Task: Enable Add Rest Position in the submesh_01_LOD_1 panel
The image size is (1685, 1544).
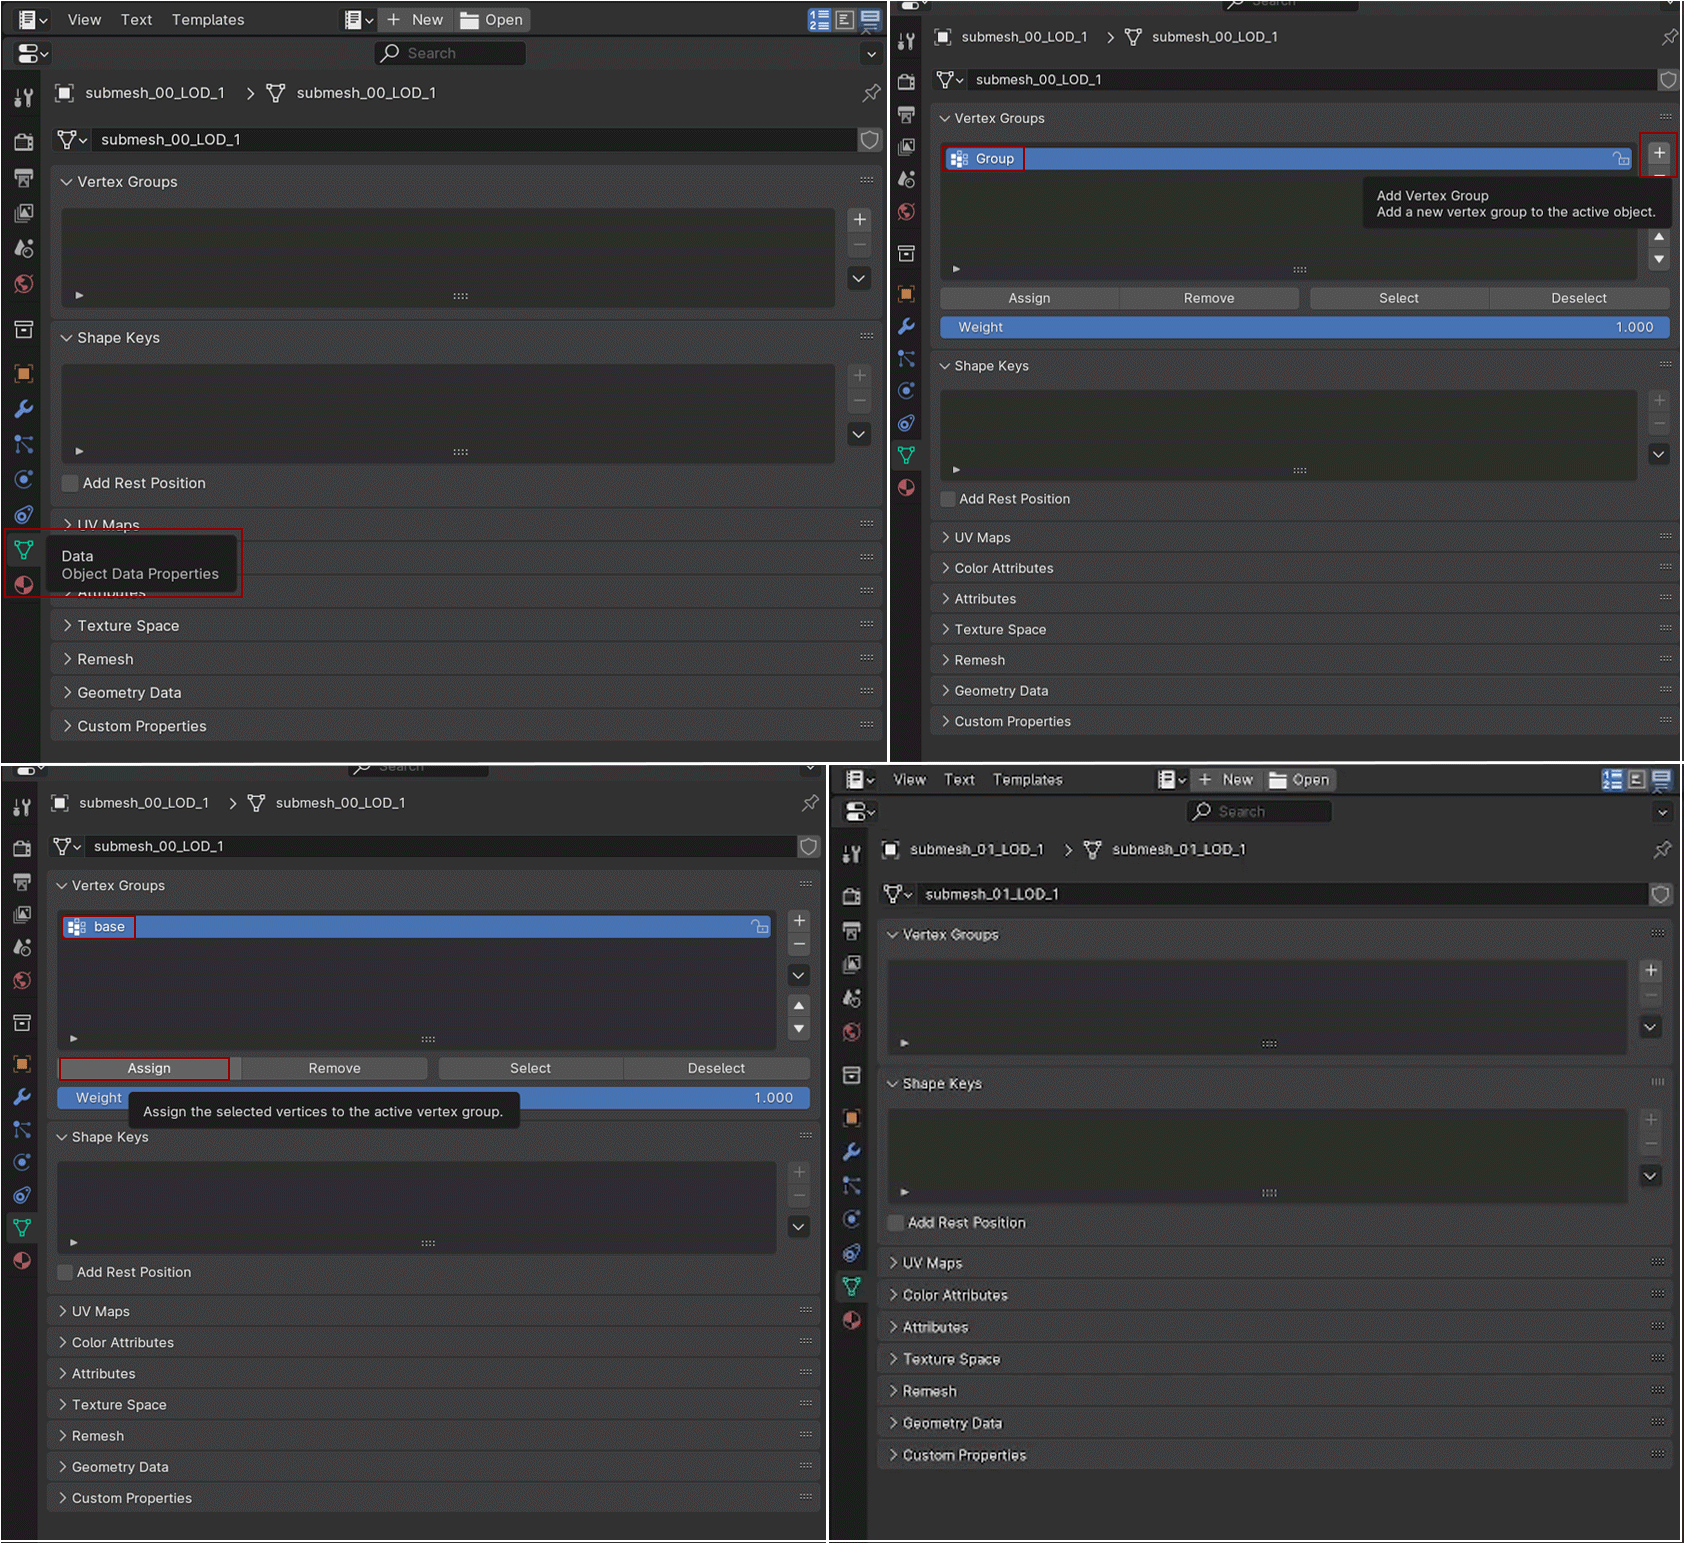Action: 897,1223
